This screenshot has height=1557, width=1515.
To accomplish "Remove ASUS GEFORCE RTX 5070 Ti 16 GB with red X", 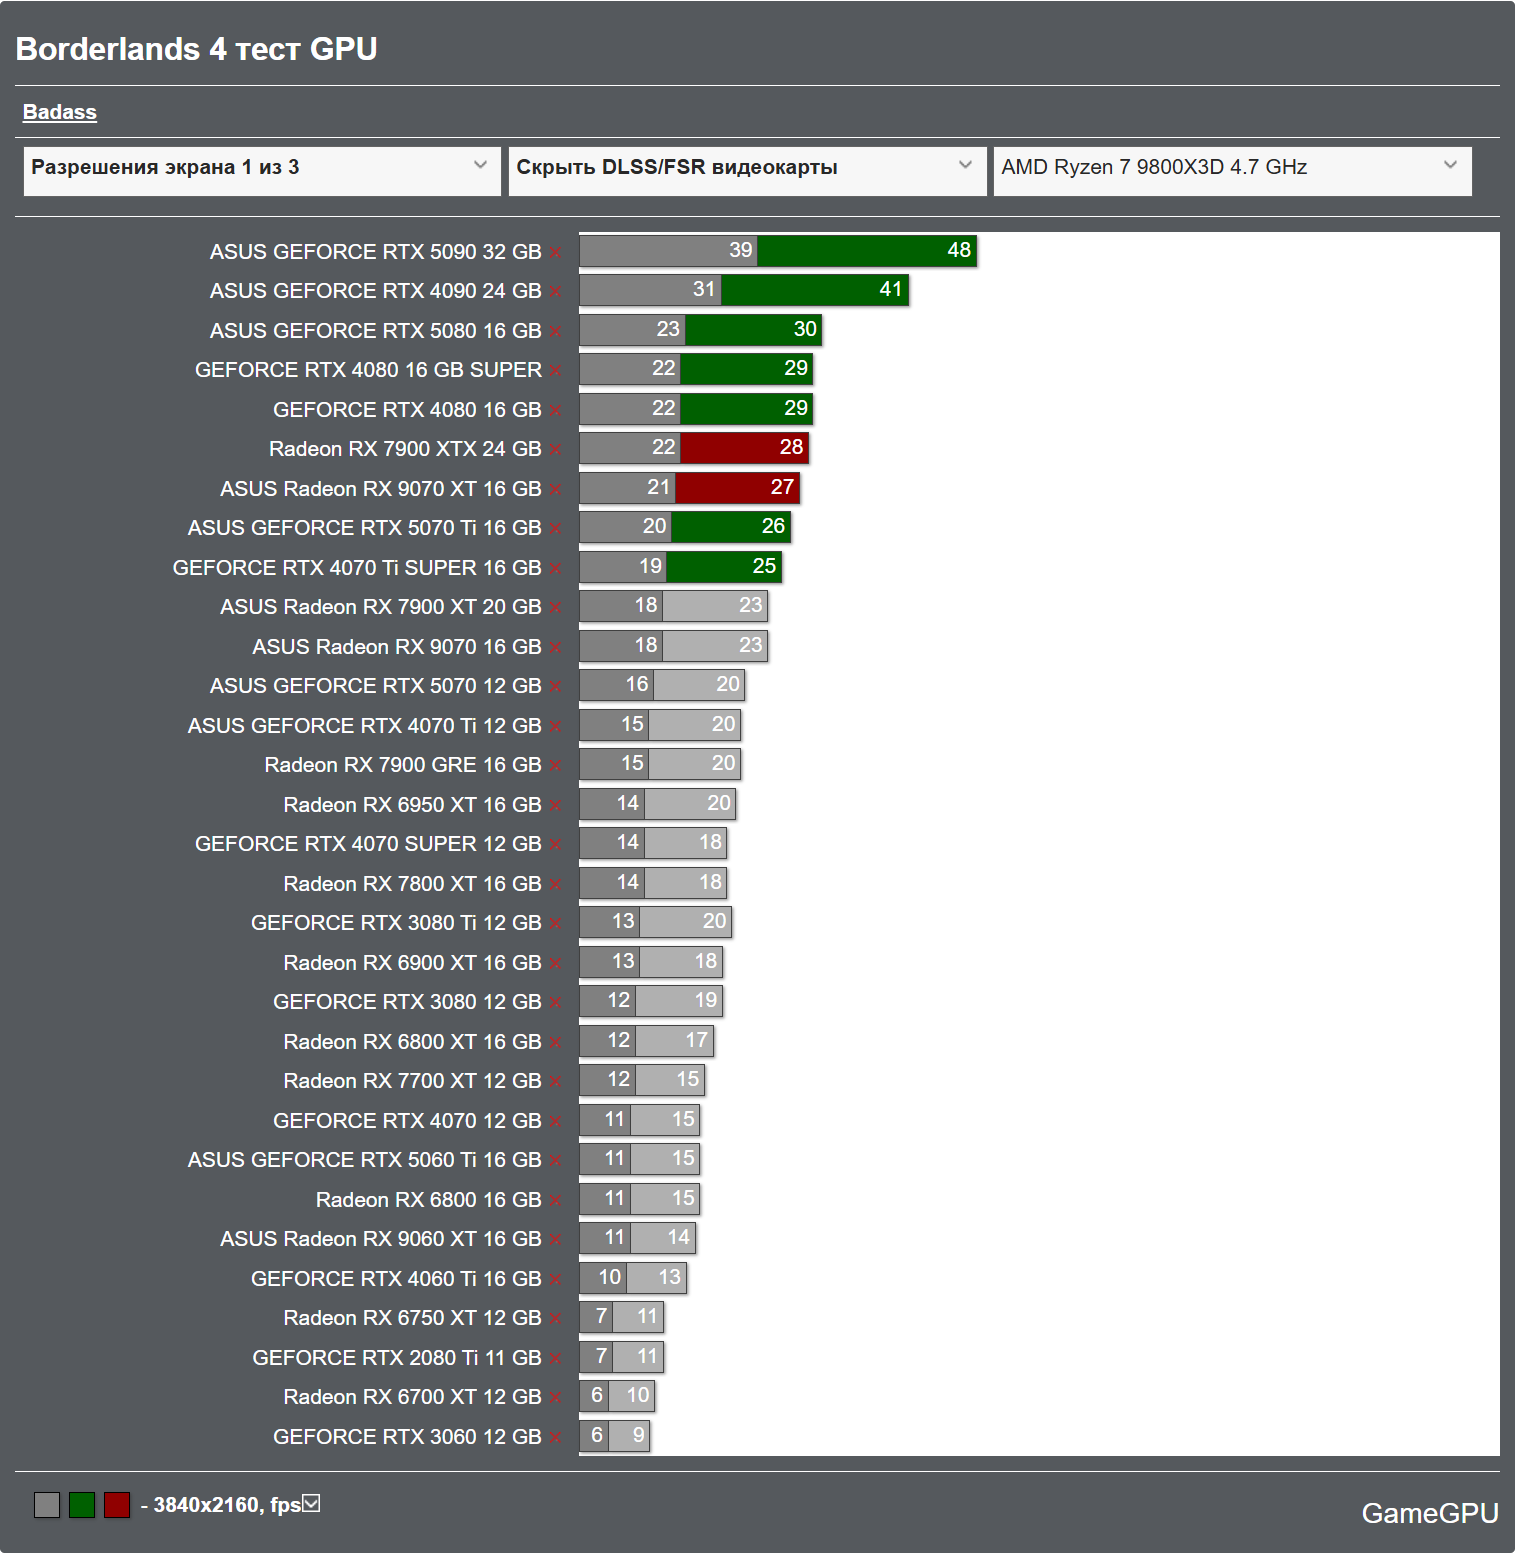I will coord(555,529).
